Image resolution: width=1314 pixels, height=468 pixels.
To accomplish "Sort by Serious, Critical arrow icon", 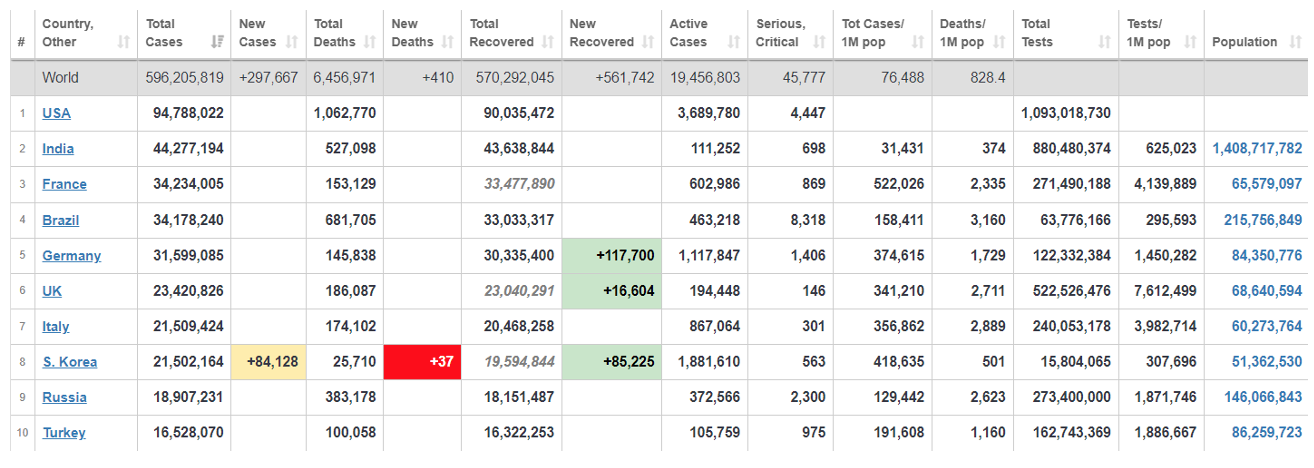I will 820,42.
